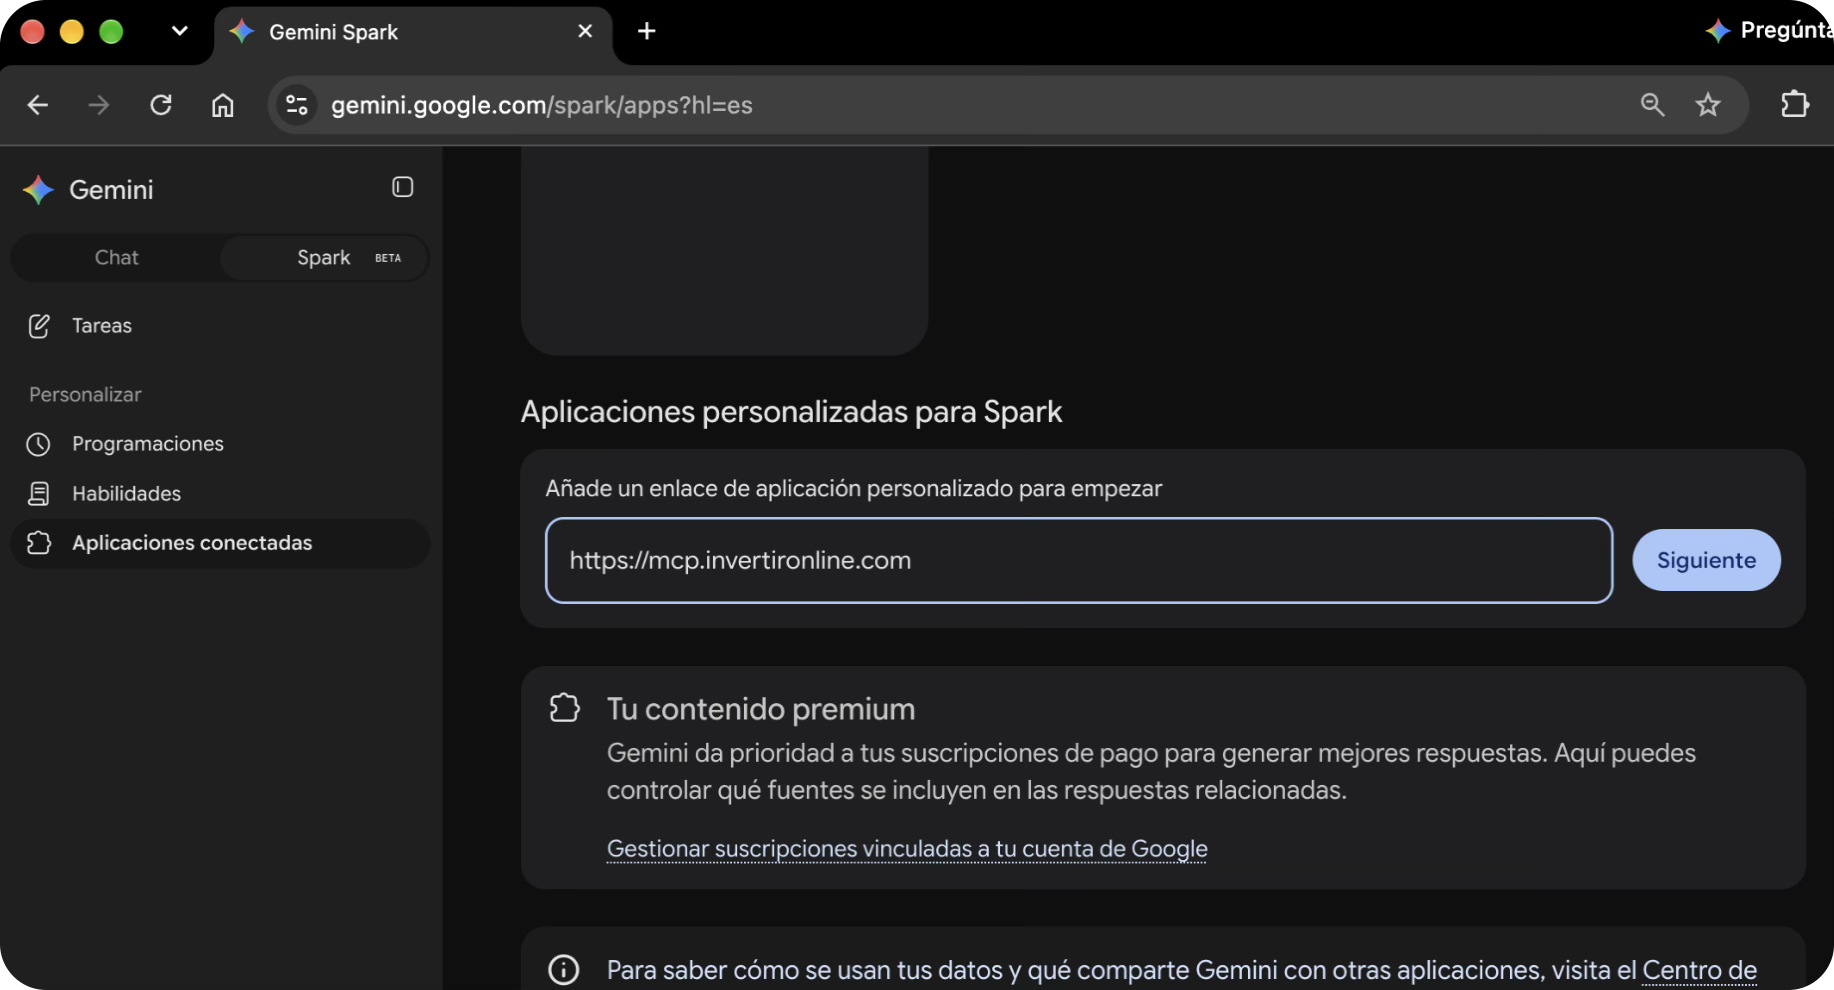The width and height of the screenshot is (1834, 990).
Task: Open site information icon in address bar
Action: (x=297, y=105)
